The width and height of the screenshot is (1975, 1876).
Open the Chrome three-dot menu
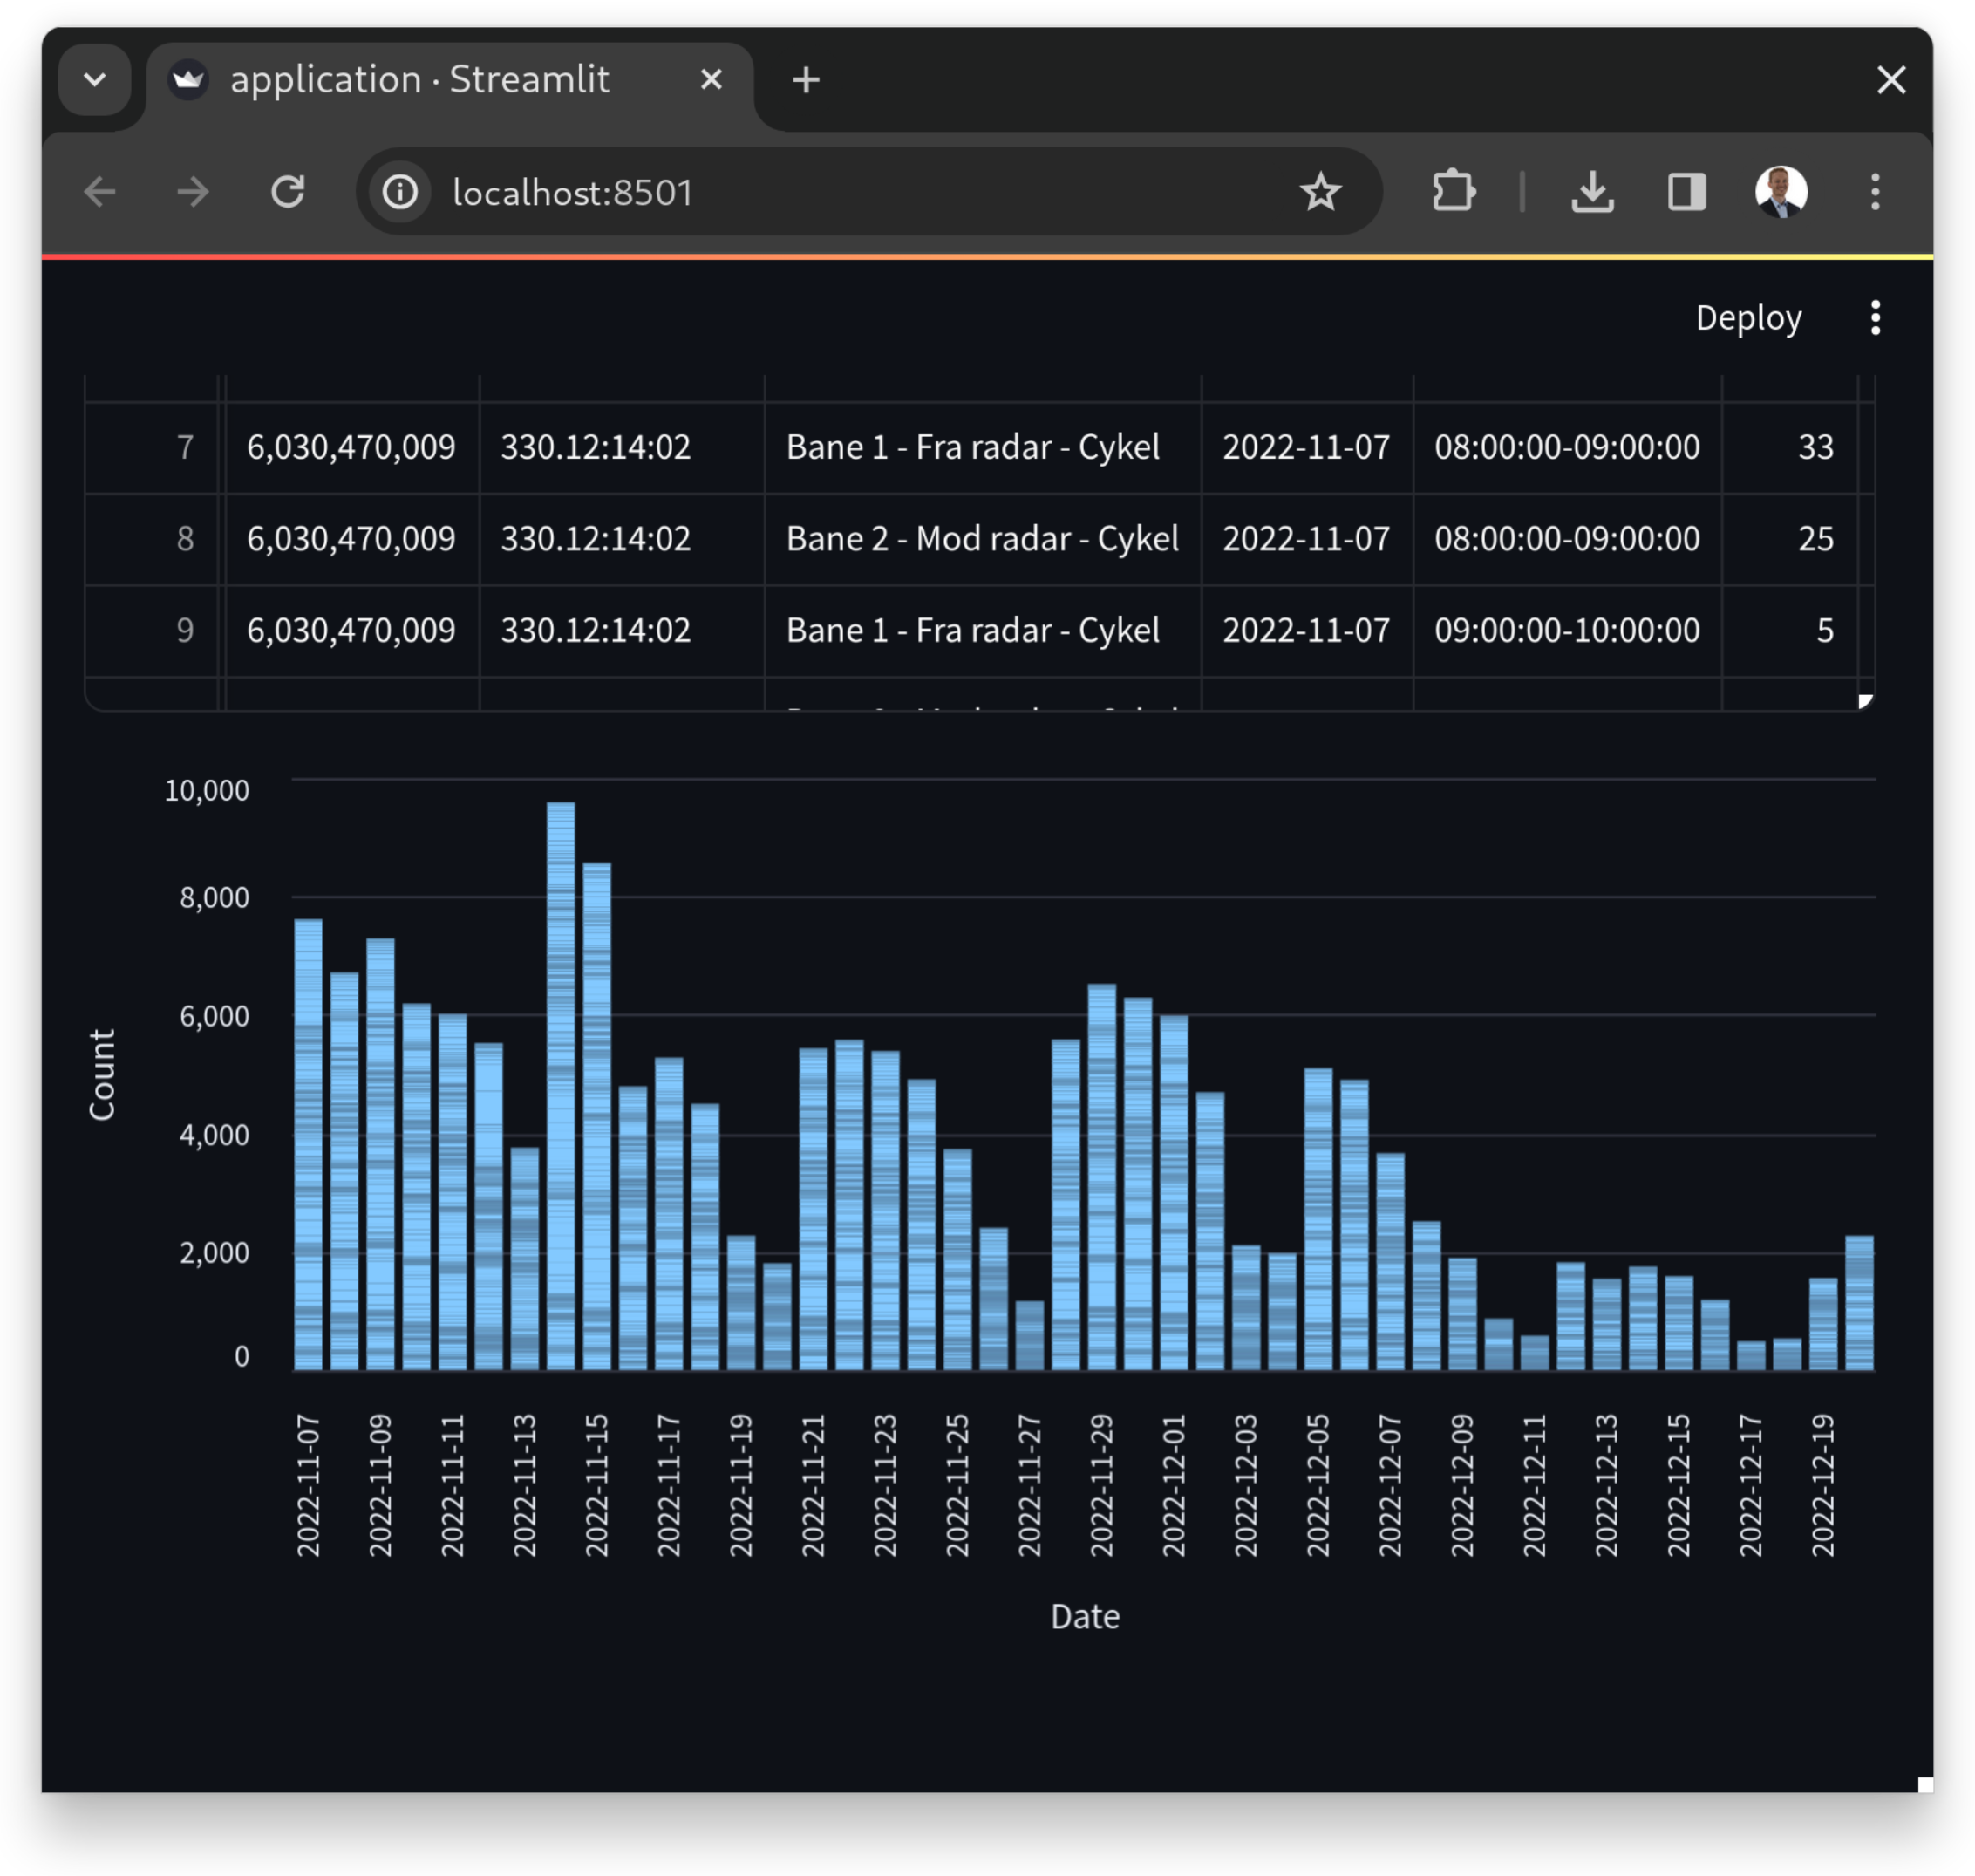coord(1875,191)
